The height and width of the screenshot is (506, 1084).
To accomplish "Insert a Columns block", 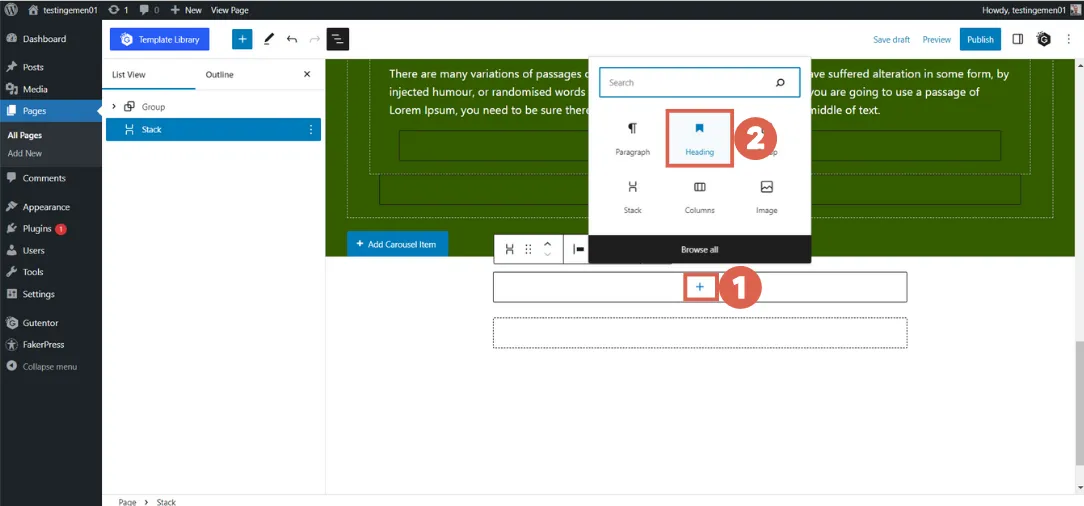I will click(x=700, y=197).
